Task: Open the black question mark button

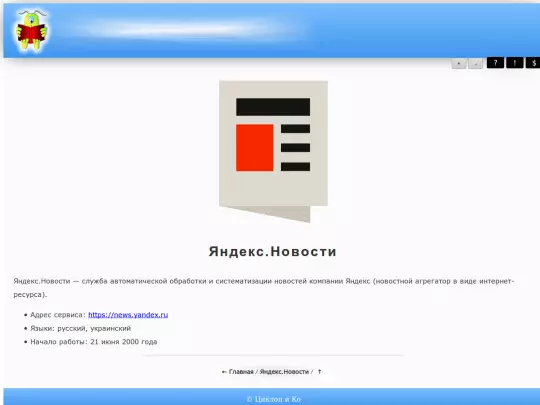Action: tap(495, 63)
